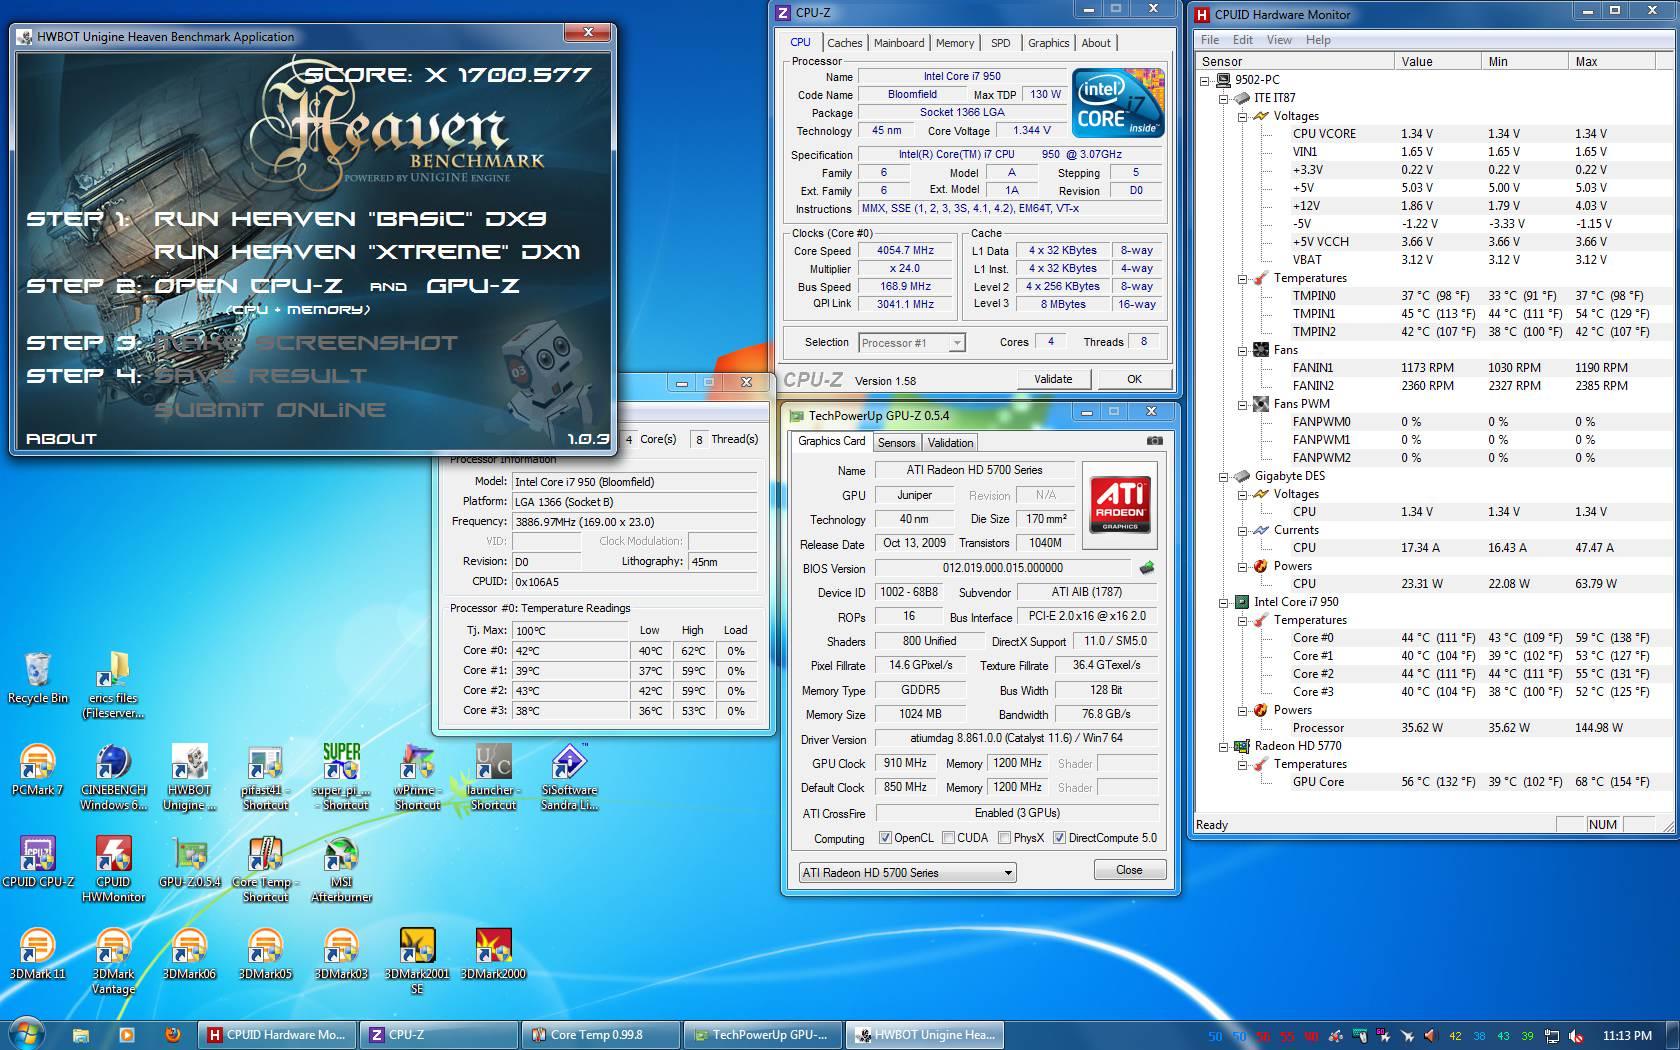
Task: Click OK button in CPU-Z
Action: [1134, 379]
